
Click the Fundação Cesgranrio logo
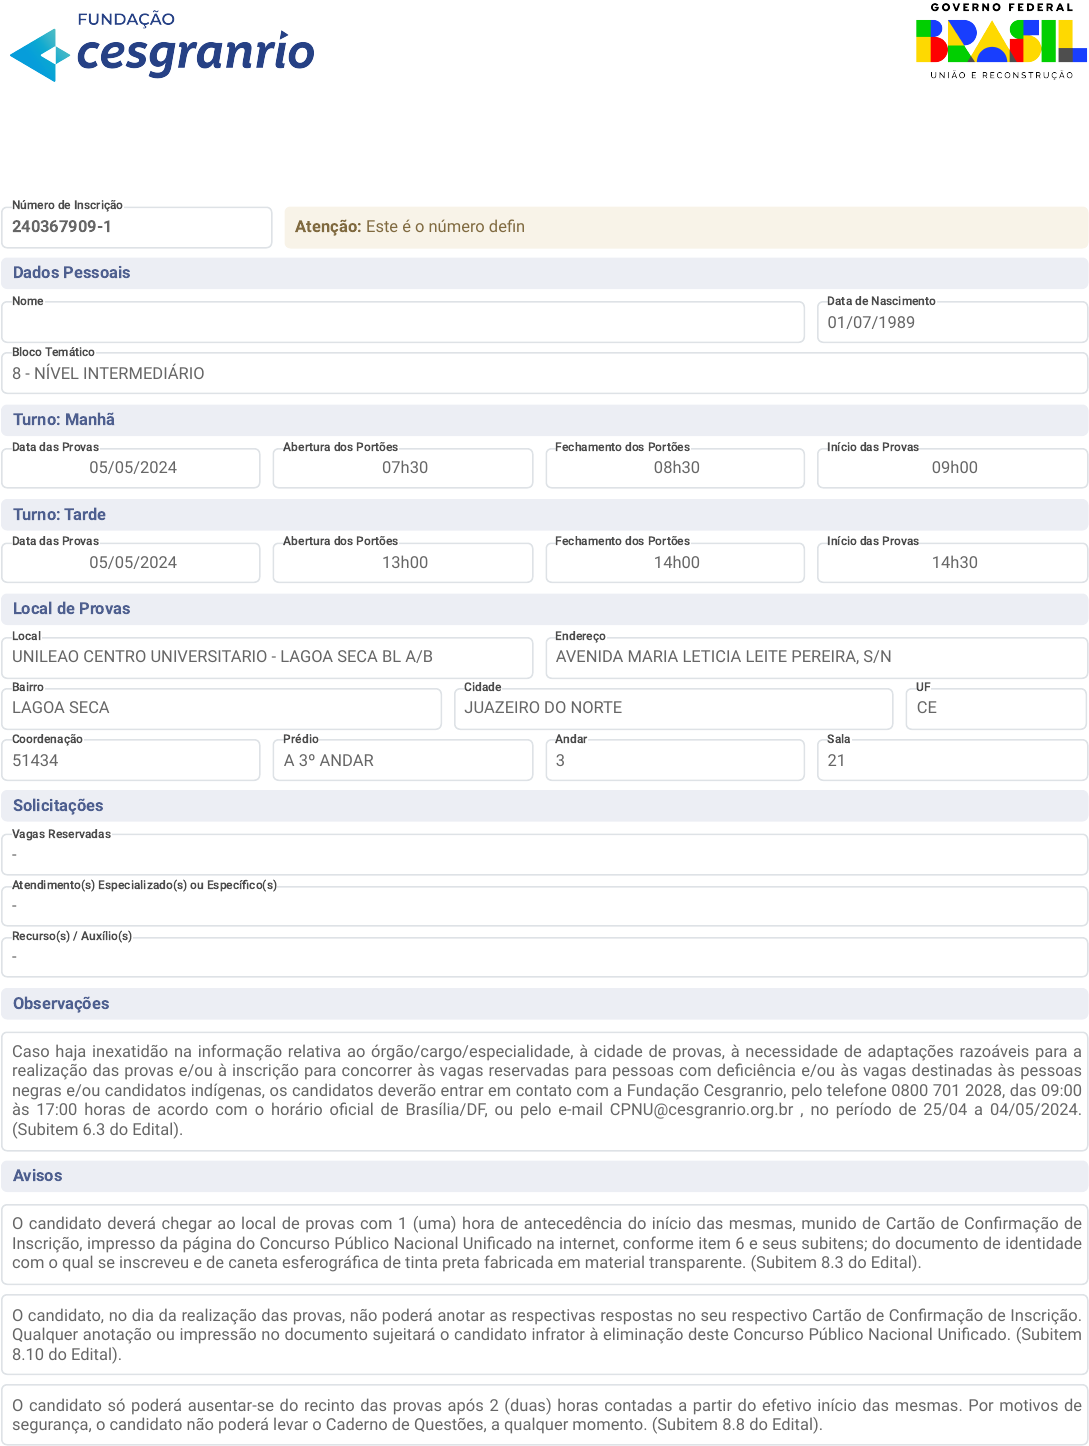click(162, 46)
